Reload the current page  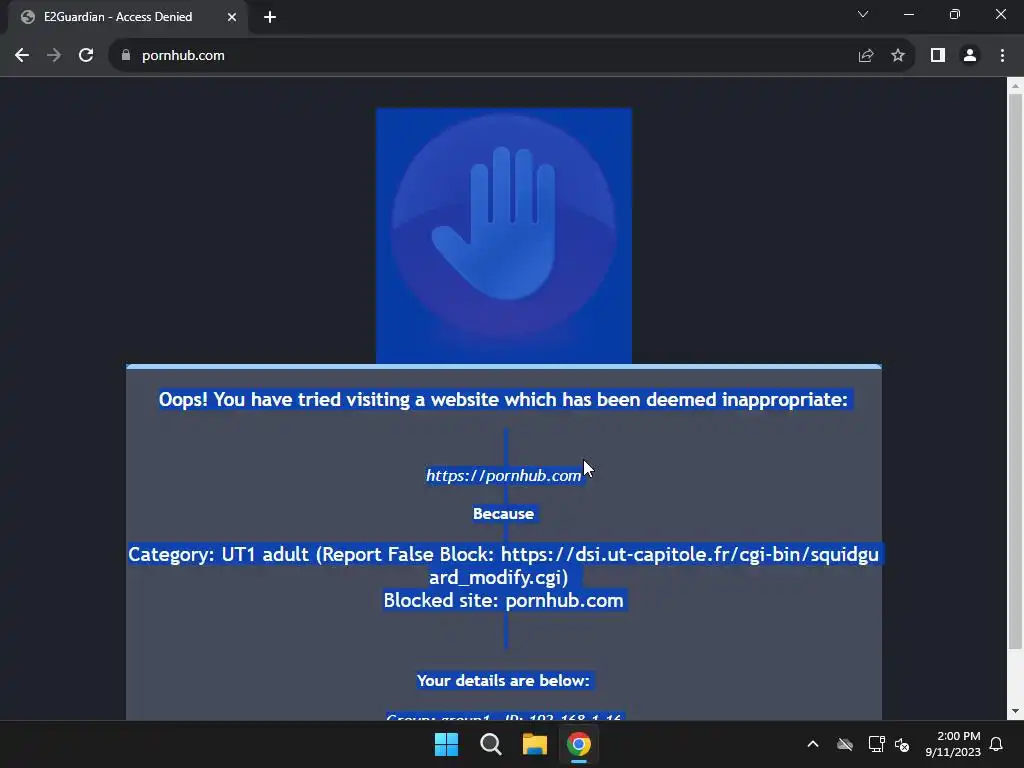point(86,56)
